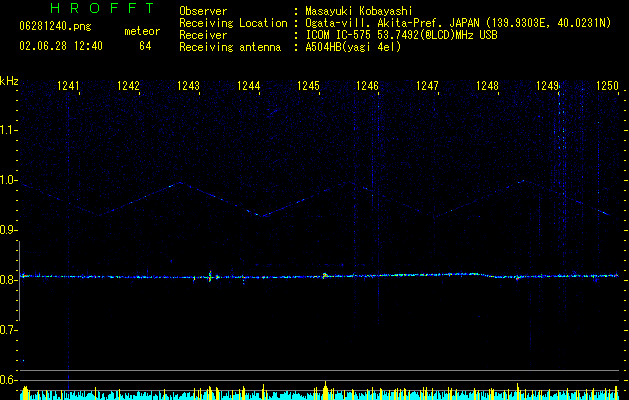Click the 1241 time marker
This screenshot has width=629, height=400.
pos(68,86)
